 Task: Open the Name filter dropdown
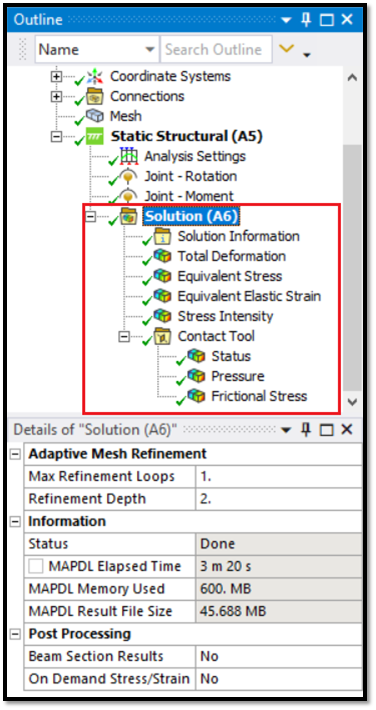tap(149, 49)
